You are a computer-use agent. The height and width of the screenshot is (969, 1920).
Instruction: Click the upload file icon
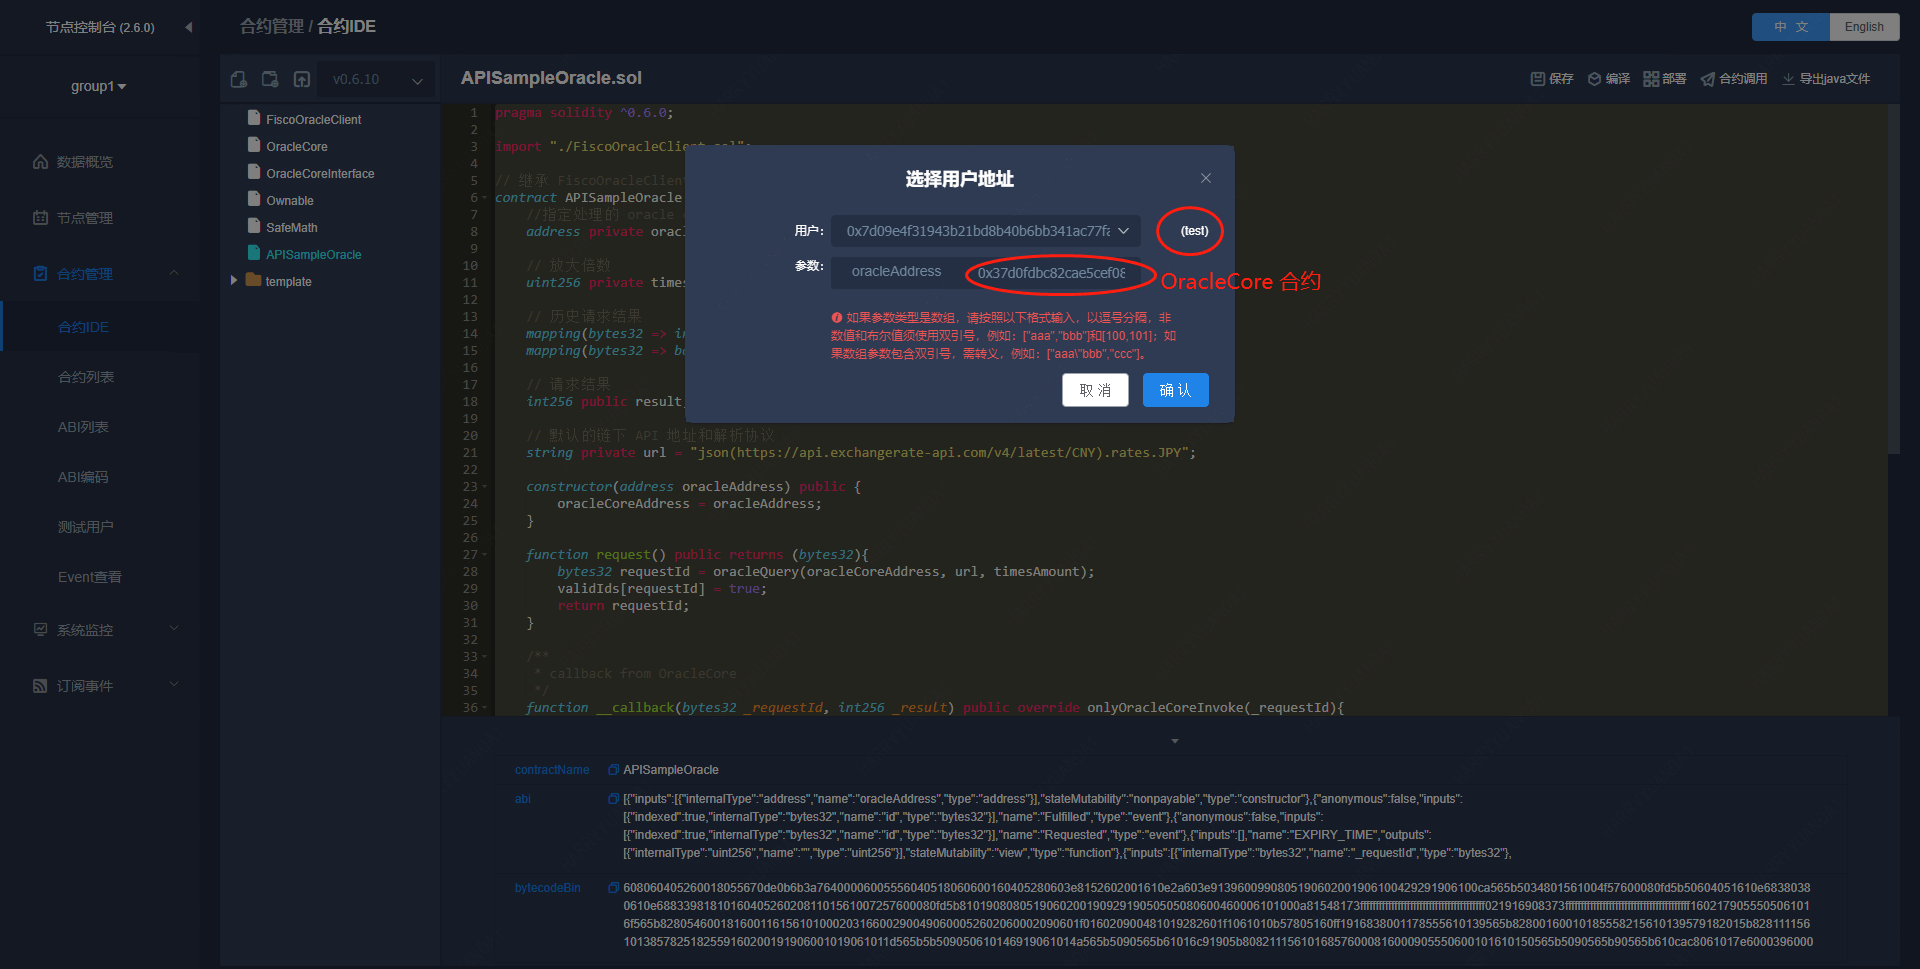click(x=302, y=79)
